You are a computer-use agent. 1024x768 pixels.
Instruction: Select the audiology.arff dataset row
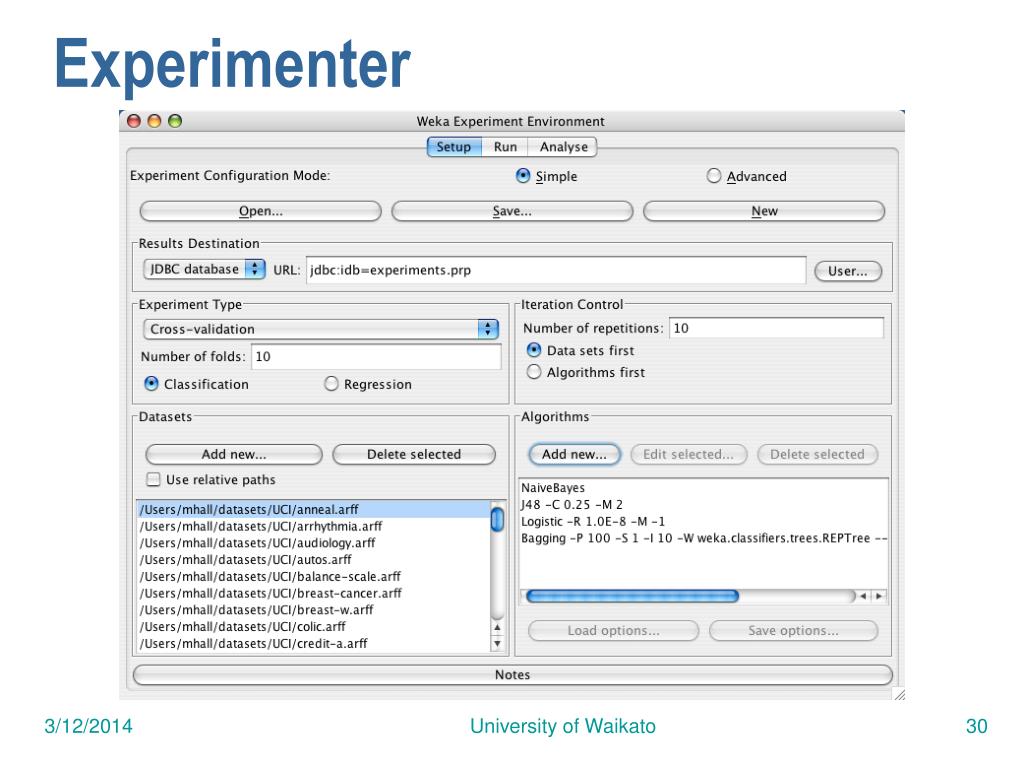coord(313,543)
